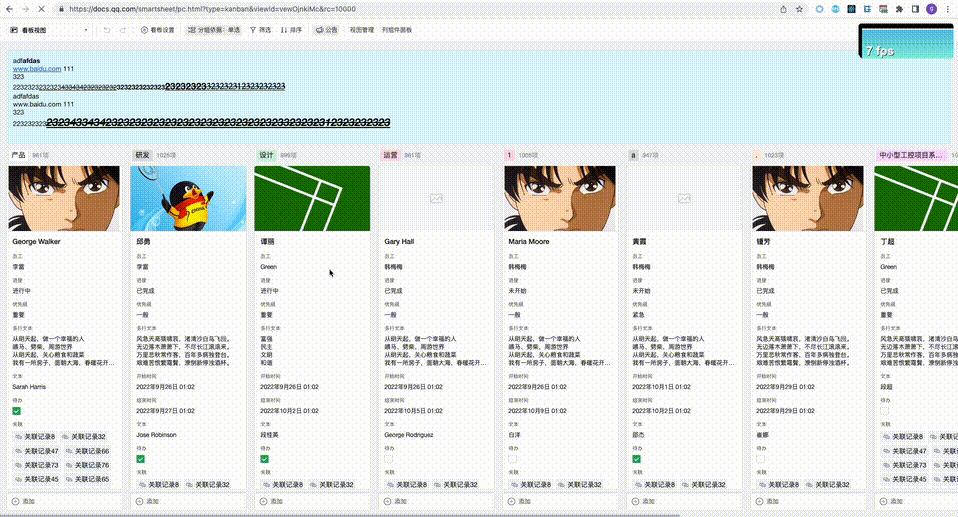Open the 排序 sort option

click(x=291, y=30)
